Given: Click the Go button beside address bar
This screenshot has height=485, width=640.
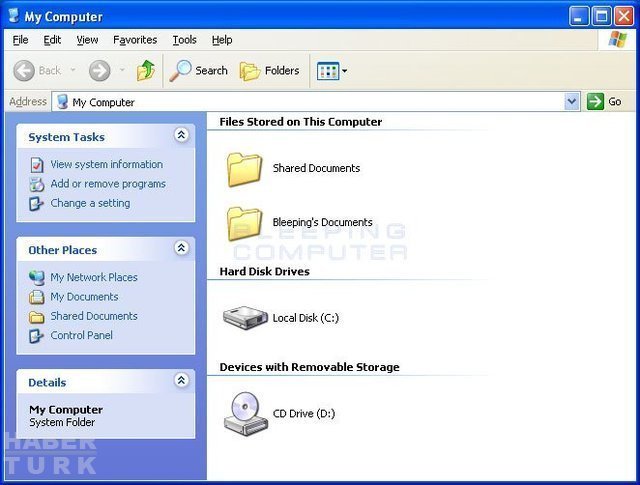Looking at the screenshot, I should click(x=605, y=101).
